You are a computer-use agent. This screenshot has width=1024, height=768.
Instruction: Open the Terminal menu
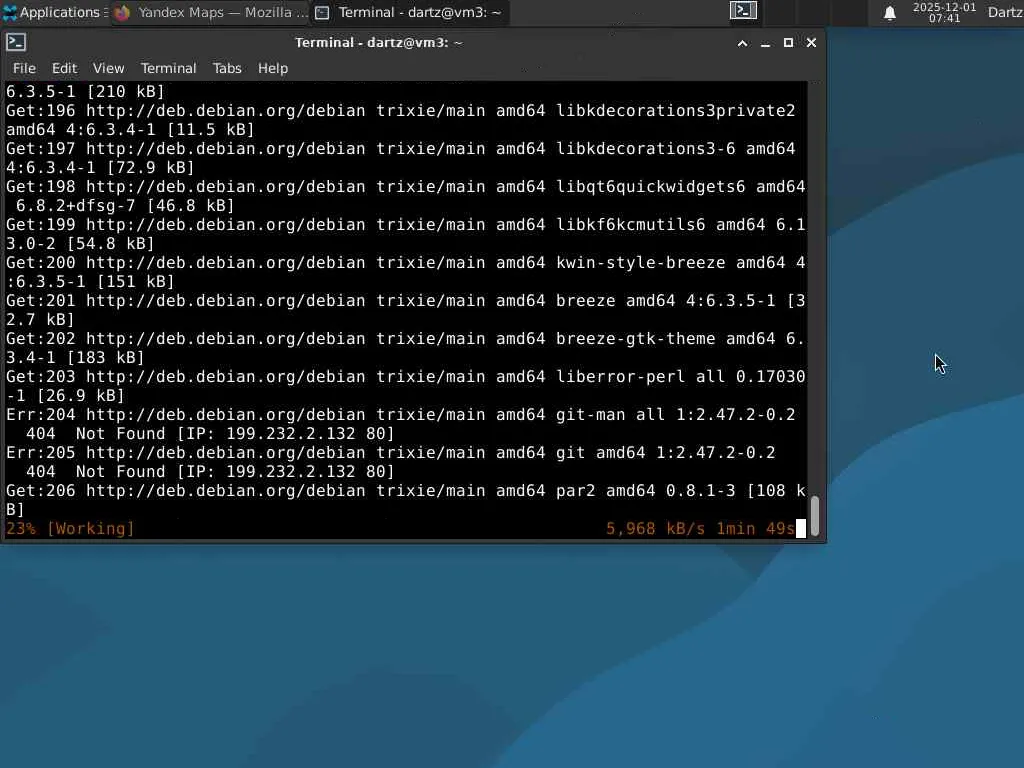(x=168, y=68)
